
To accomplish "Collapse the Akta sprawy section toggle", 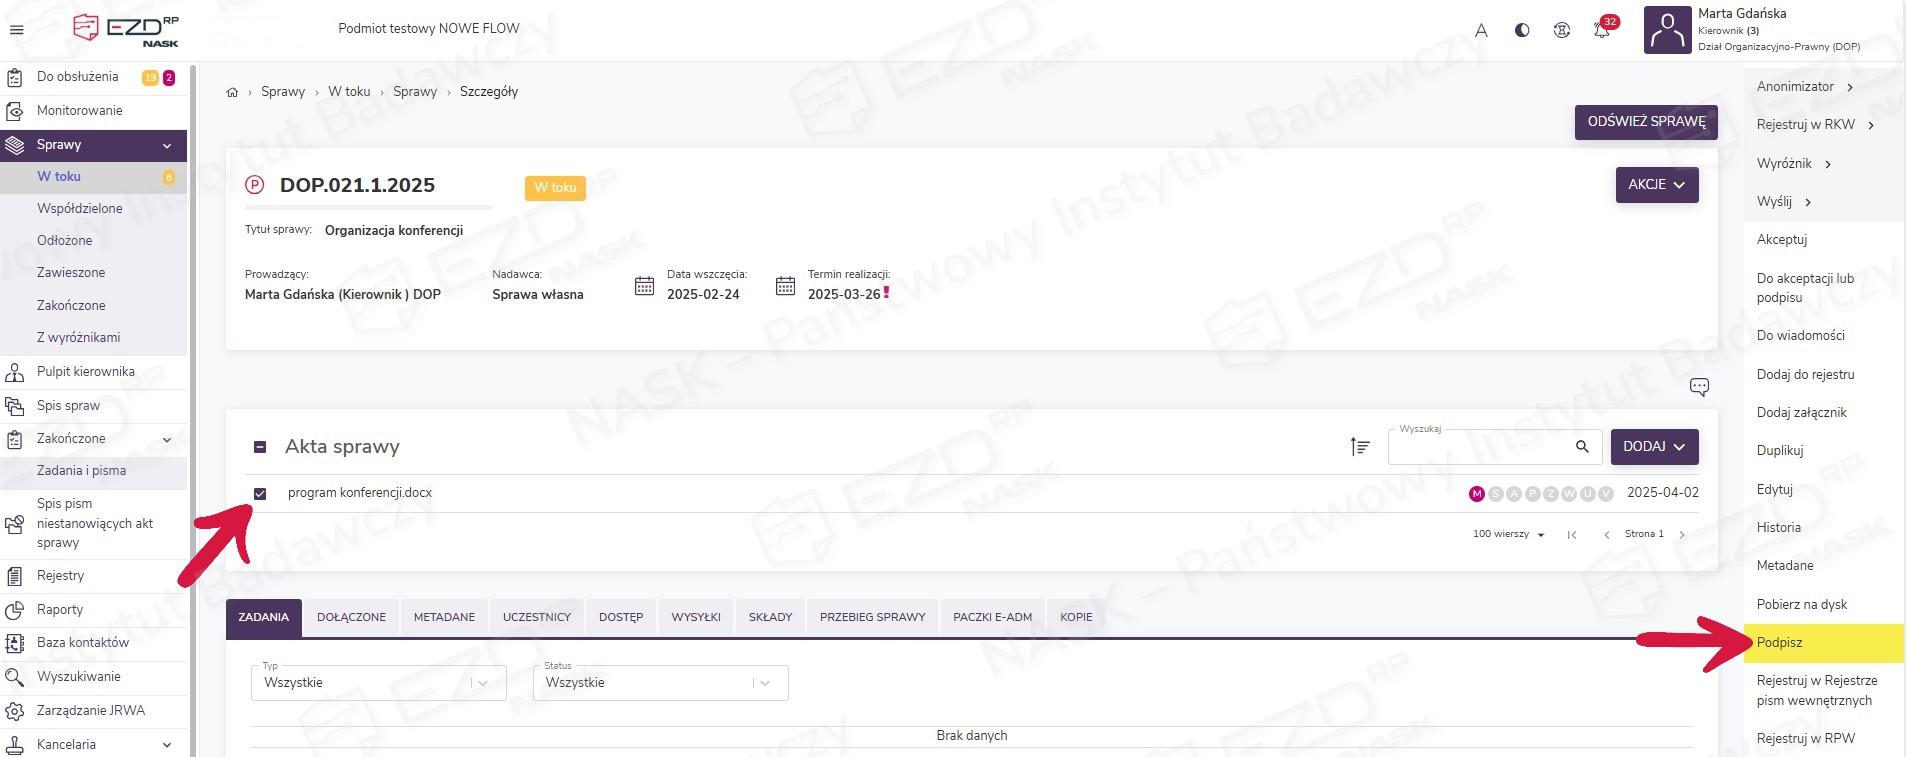I will (x=260, y=447).
